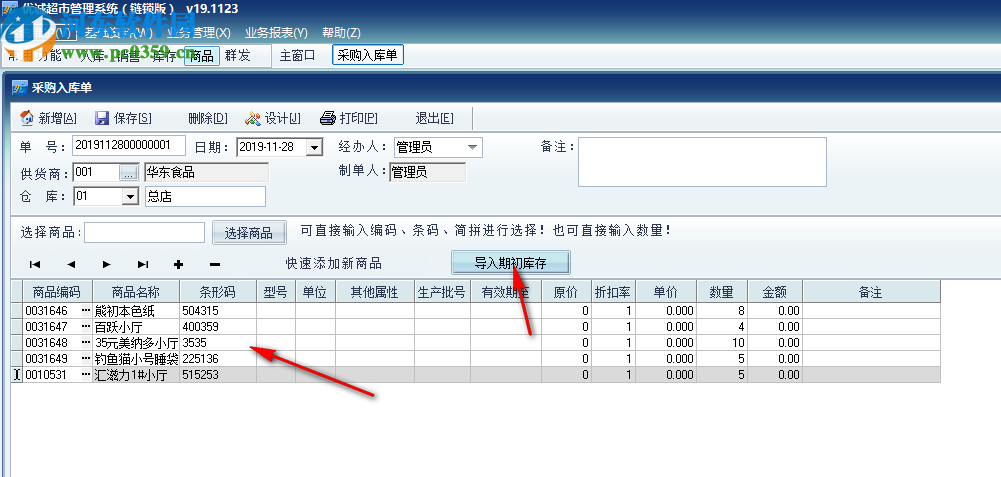Expand the 经办人 dropdown
The width and height of the screenshot is (1001, 477).
(472, 148)
